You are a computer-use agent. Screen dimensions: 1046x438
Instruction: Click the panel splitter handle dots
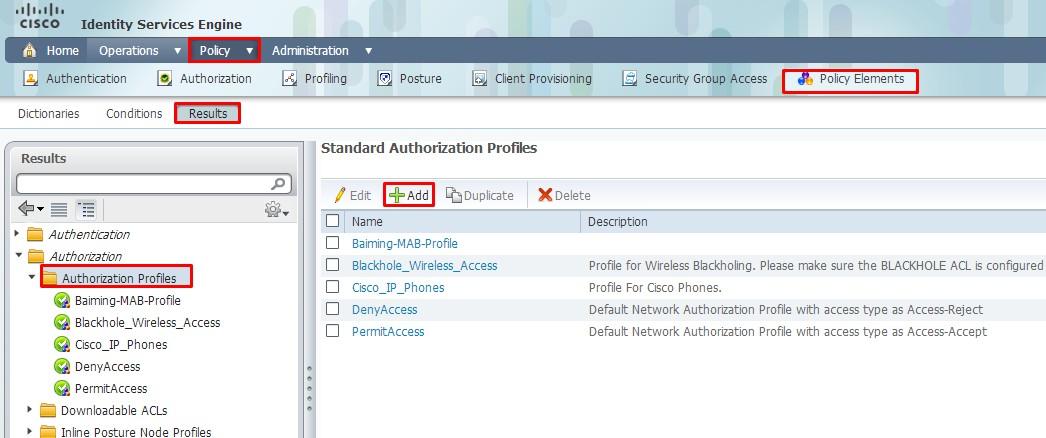click(309, 389)
